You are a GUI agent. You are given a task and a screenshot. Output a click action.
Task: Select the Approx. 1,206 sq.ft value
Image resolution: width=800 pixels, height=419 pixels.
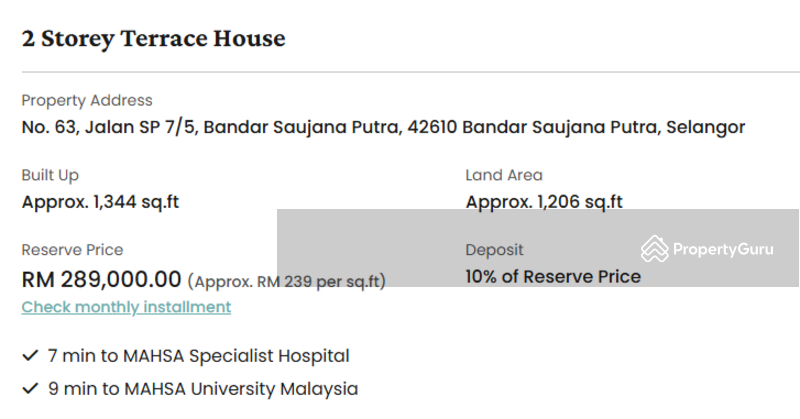coord(544,201)
